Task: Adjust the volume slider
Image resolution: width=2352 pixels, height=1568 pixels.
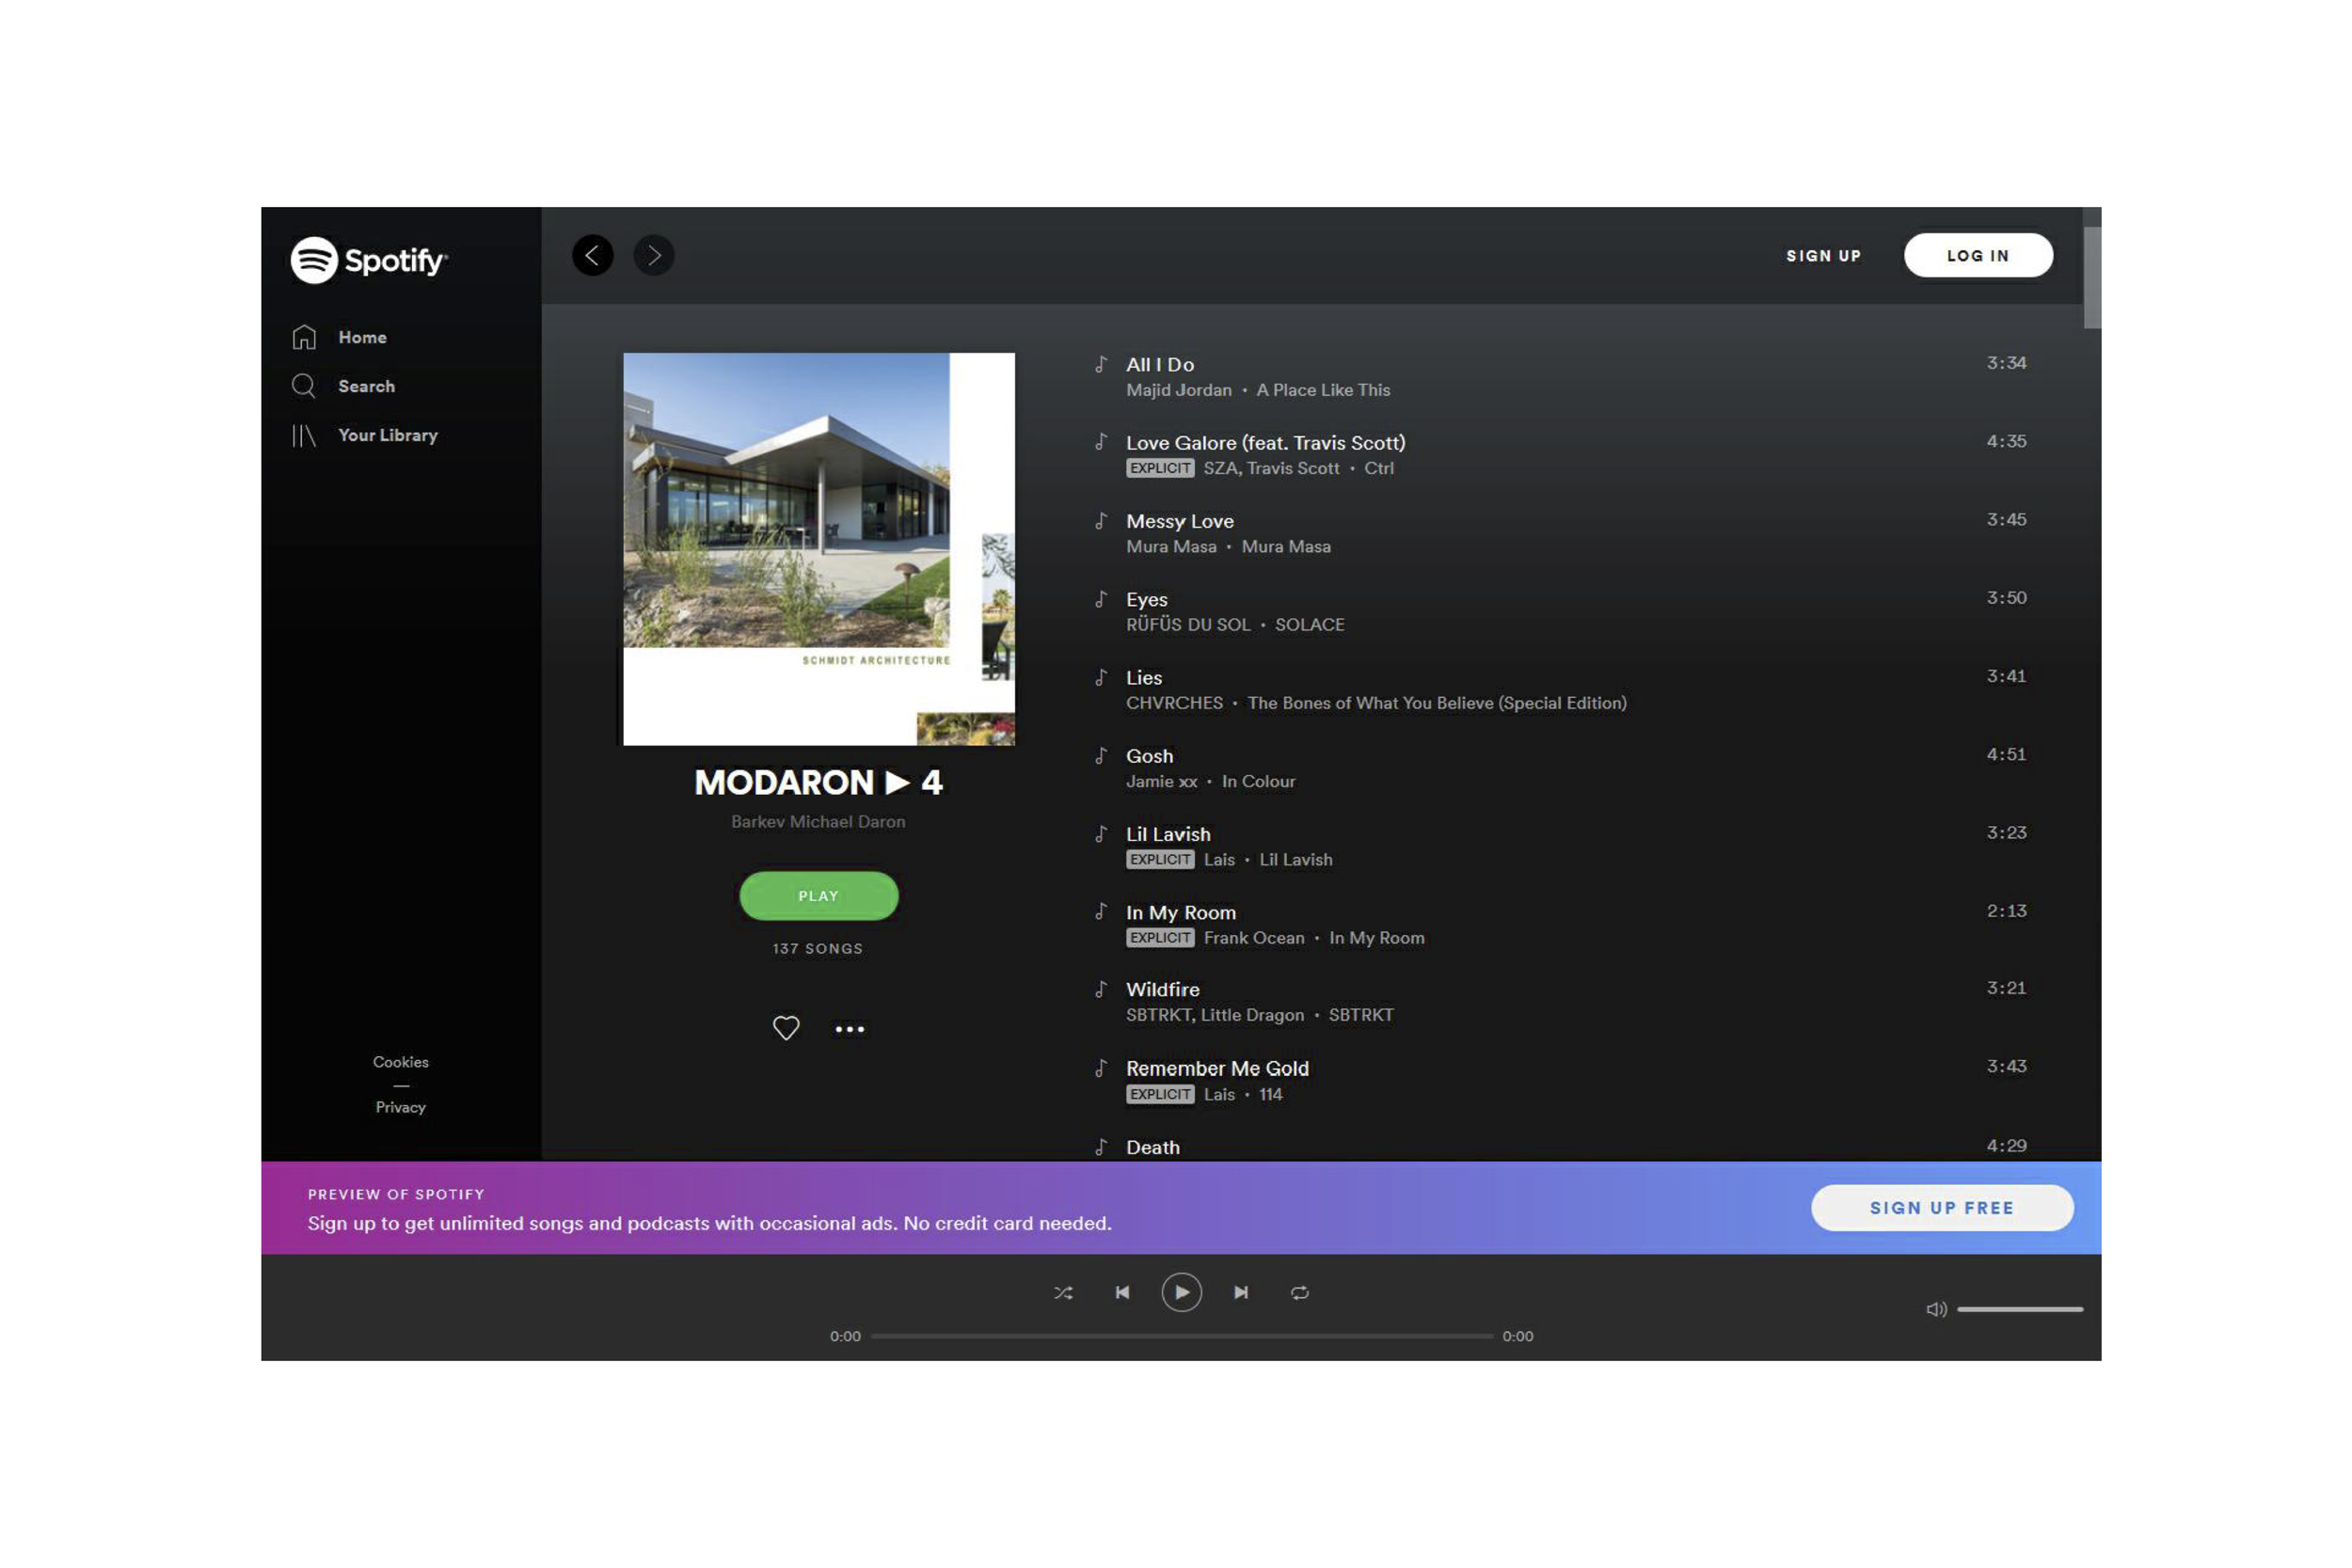Action: click(x=2019, y=1309)
